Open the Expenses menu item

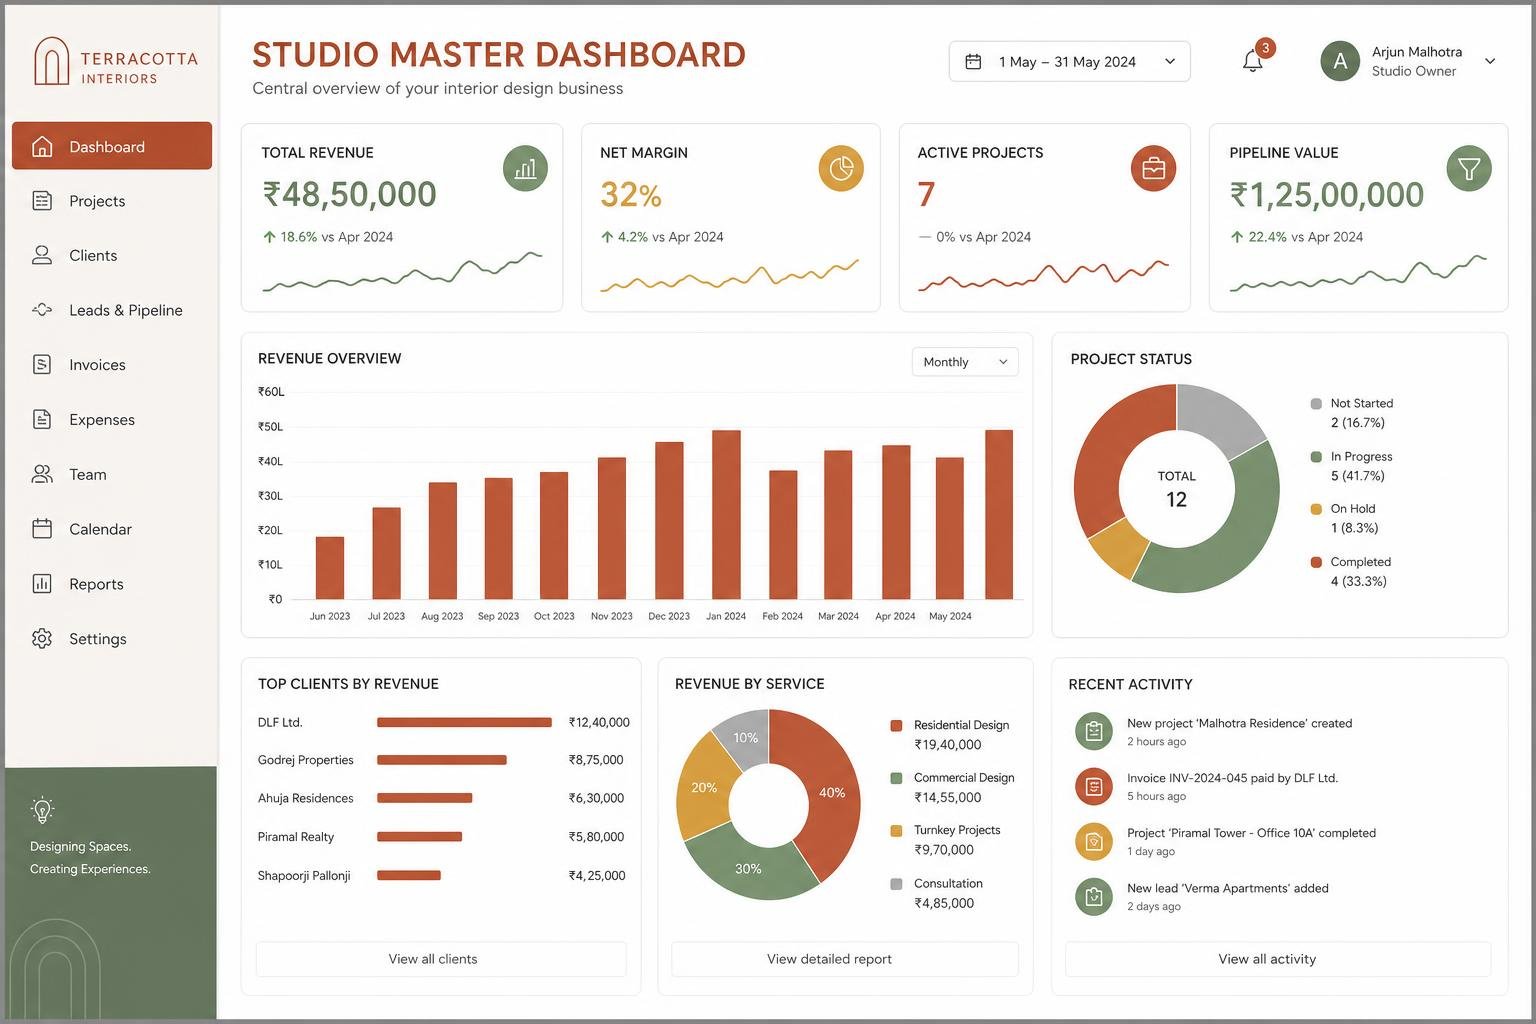pos(112,419)
